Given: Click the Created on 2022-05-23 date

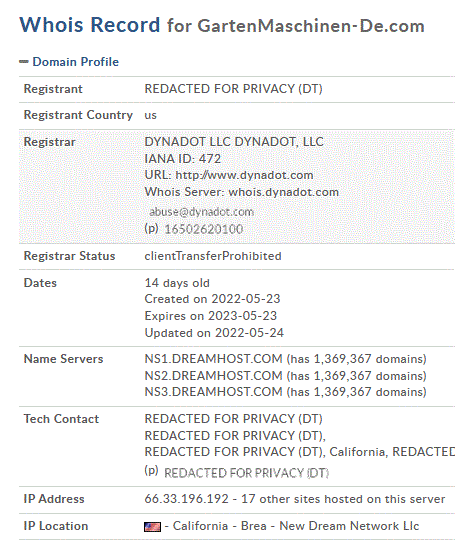Looking at the screenshot, I should pos(212,299).
